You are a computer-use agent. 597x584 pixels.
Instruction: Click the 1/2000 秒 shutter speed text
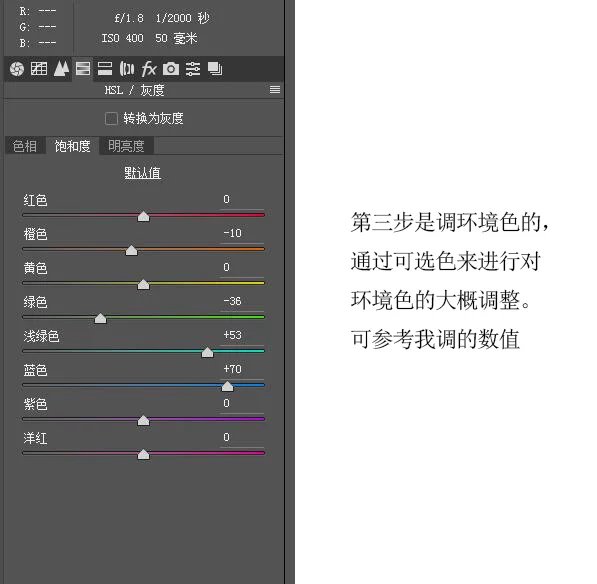tap(182, 18)
